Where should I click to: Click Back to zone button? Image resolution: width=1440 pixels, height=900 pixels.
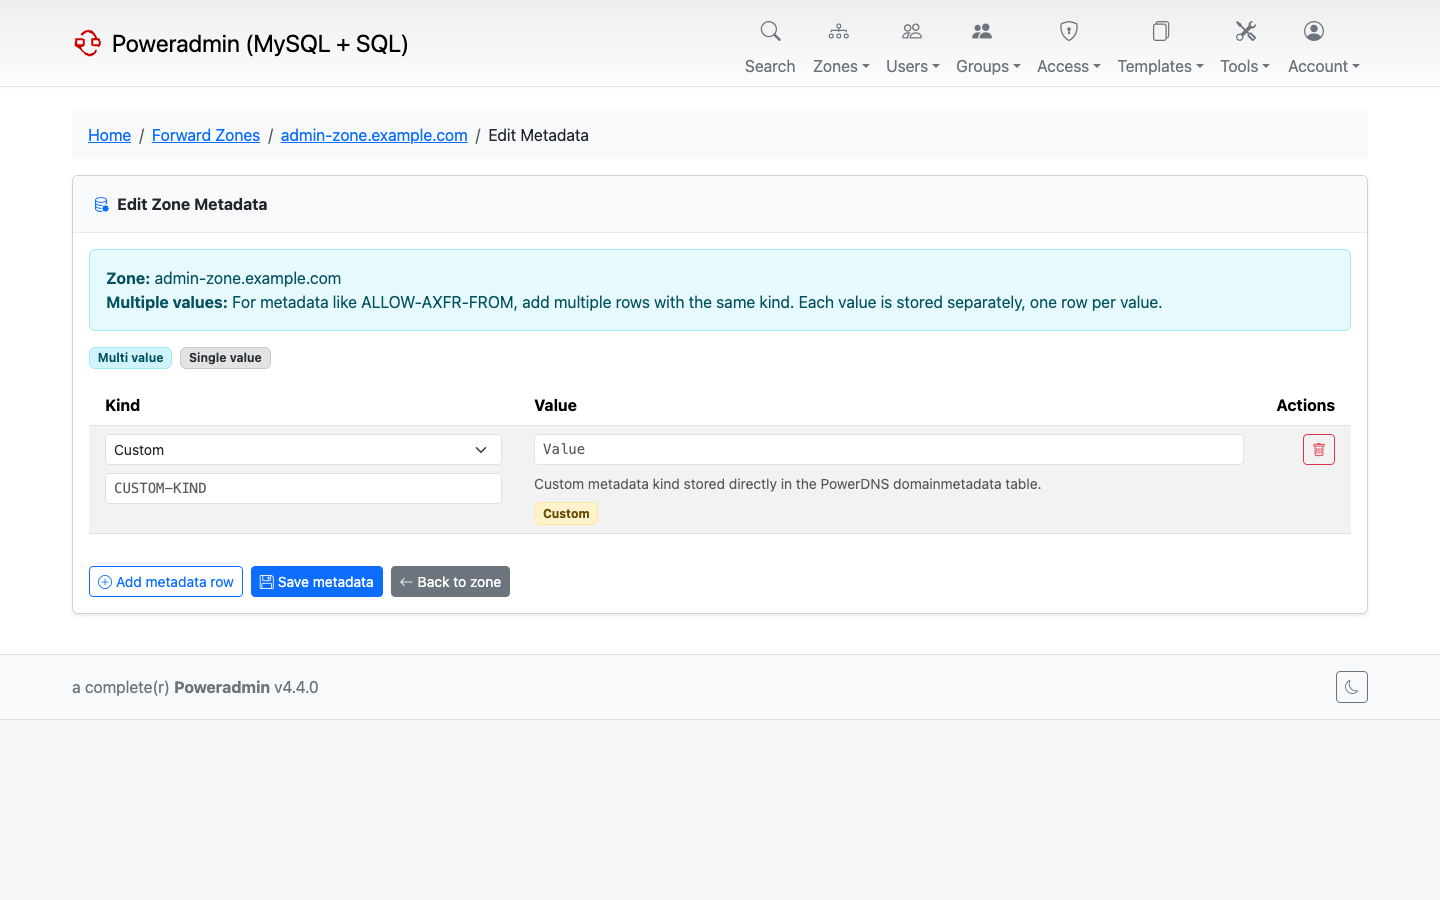pyautogui.click(x=450, y=582)
